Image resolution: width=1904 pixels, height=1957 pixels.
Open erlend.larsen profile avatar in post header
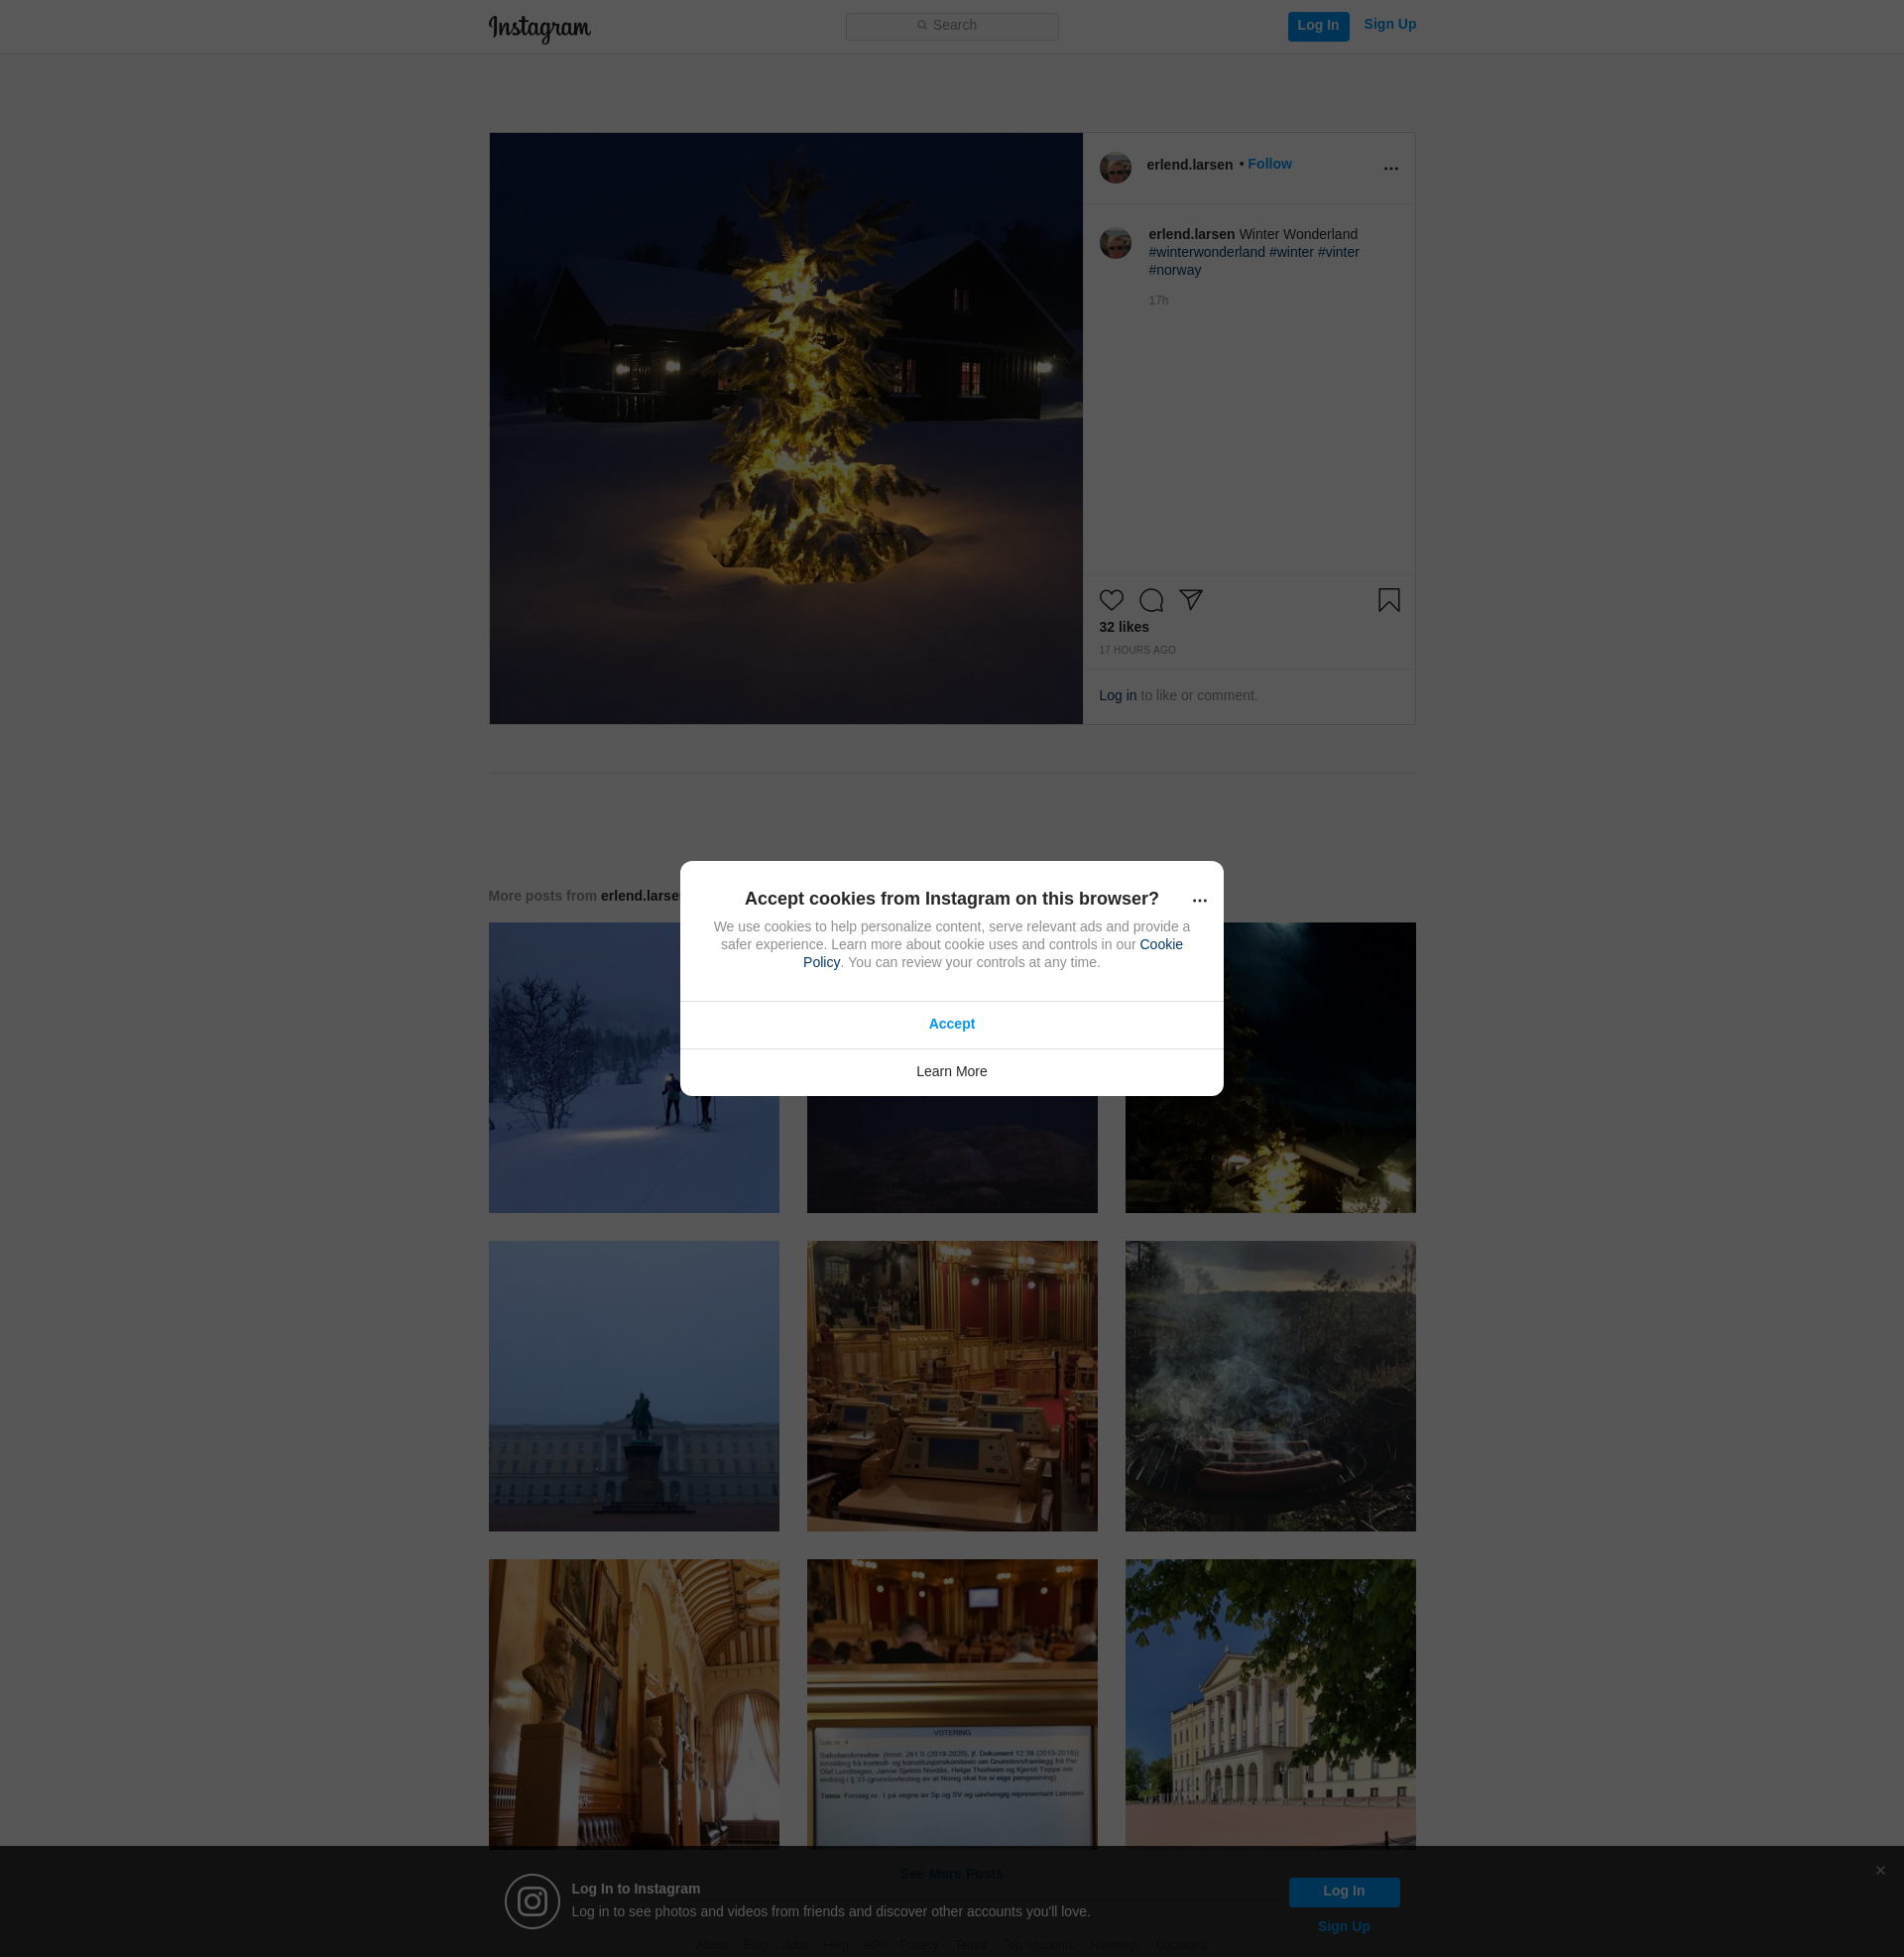pyautogui.click(x=1115, y=167)
